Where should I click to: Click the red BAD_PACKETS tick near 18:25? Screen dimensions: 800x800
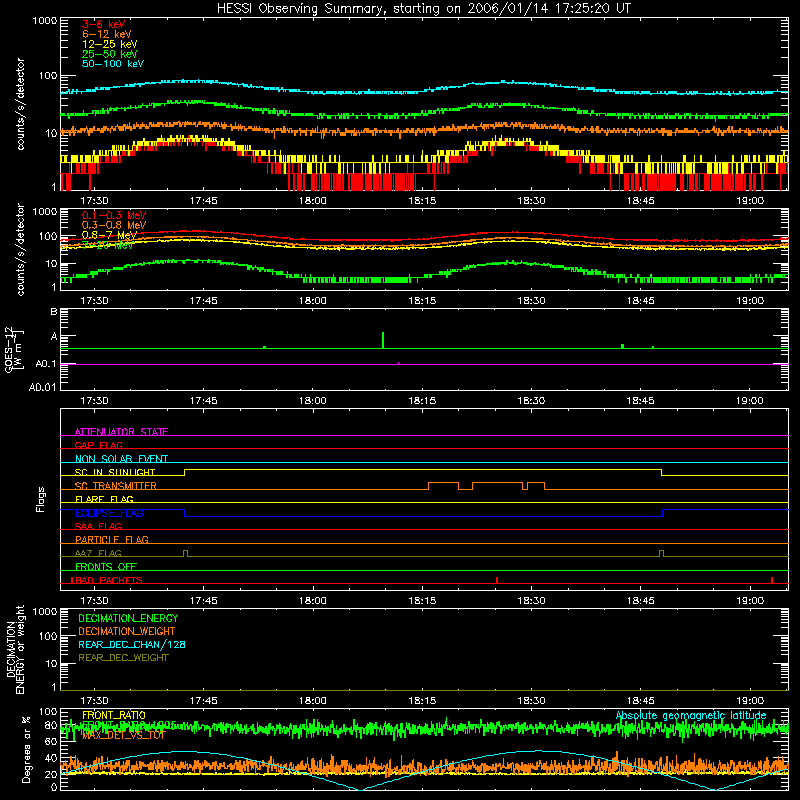coord(497,580)
